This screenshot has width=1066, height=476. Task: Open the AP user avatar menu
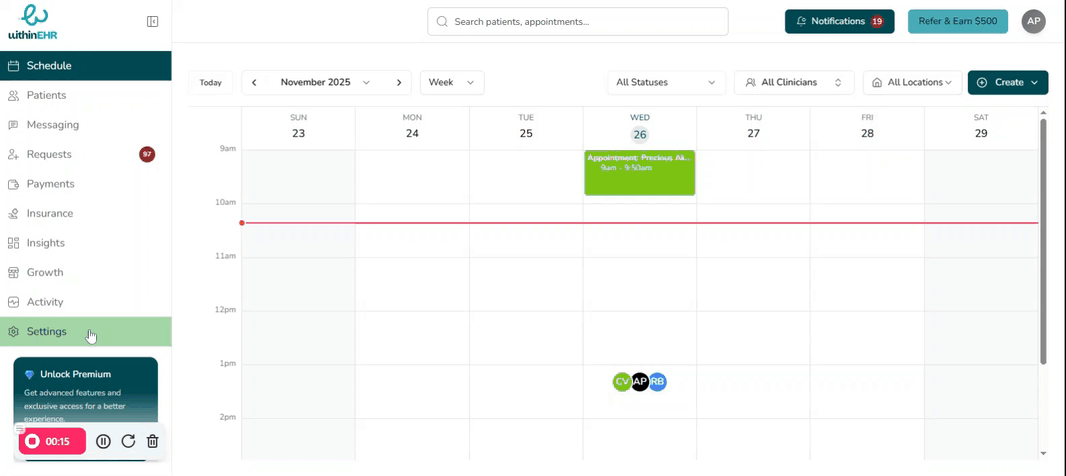pyautogui.click(x=1033, y=21)
